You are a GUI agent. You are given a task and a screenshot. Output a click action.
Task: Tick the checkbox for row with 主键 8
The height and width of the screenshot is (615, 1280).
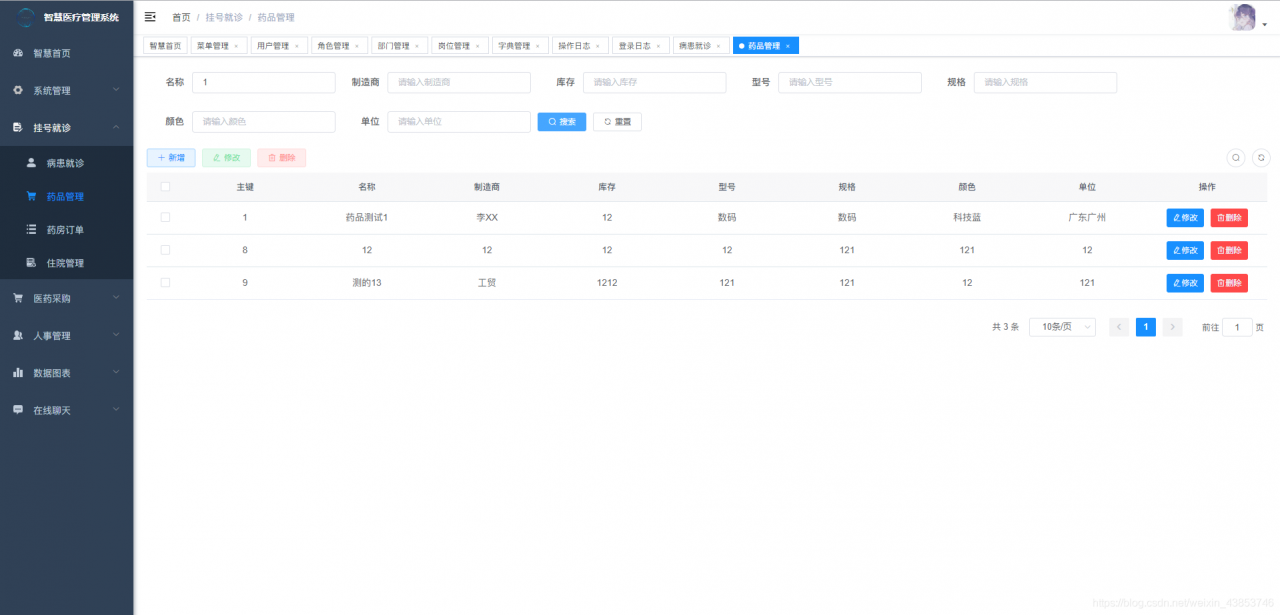pyautogui.click(x=165, y=250)
